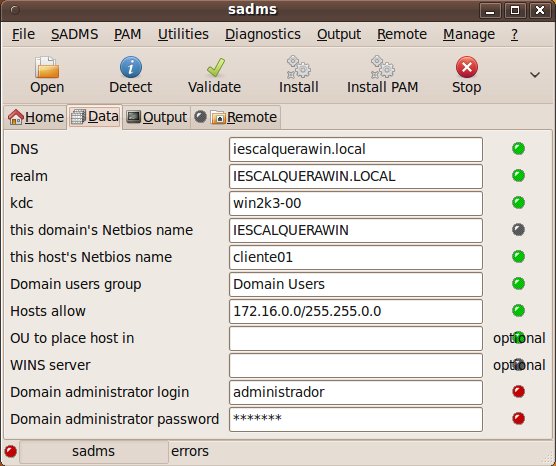Click the Detect info toolbar icon
The width and height of the screenshot is (556, 466).
[130, 67]
